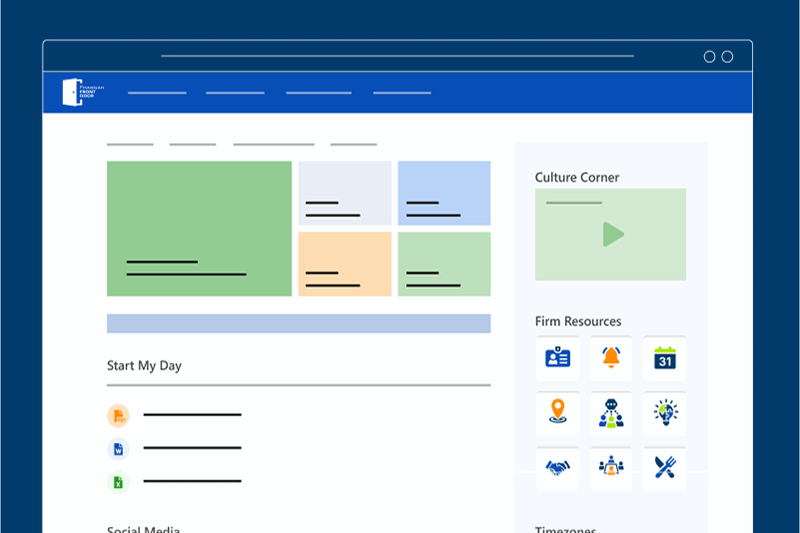The width and height of the screenshot is (800, 533).
Task: Open the orange location pin icon
Action: pyautogui.click(x=558, y=412)
